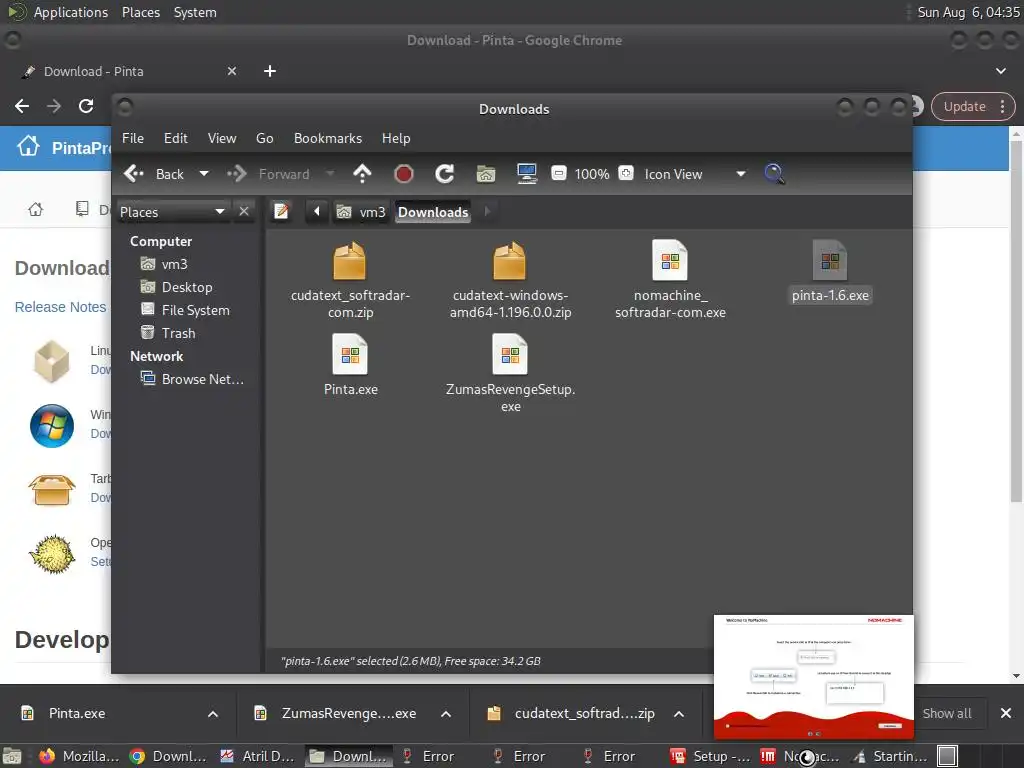Click the Search magnifier icon
The width and height of the screenshot is (1024, 768).
[774, 174]
